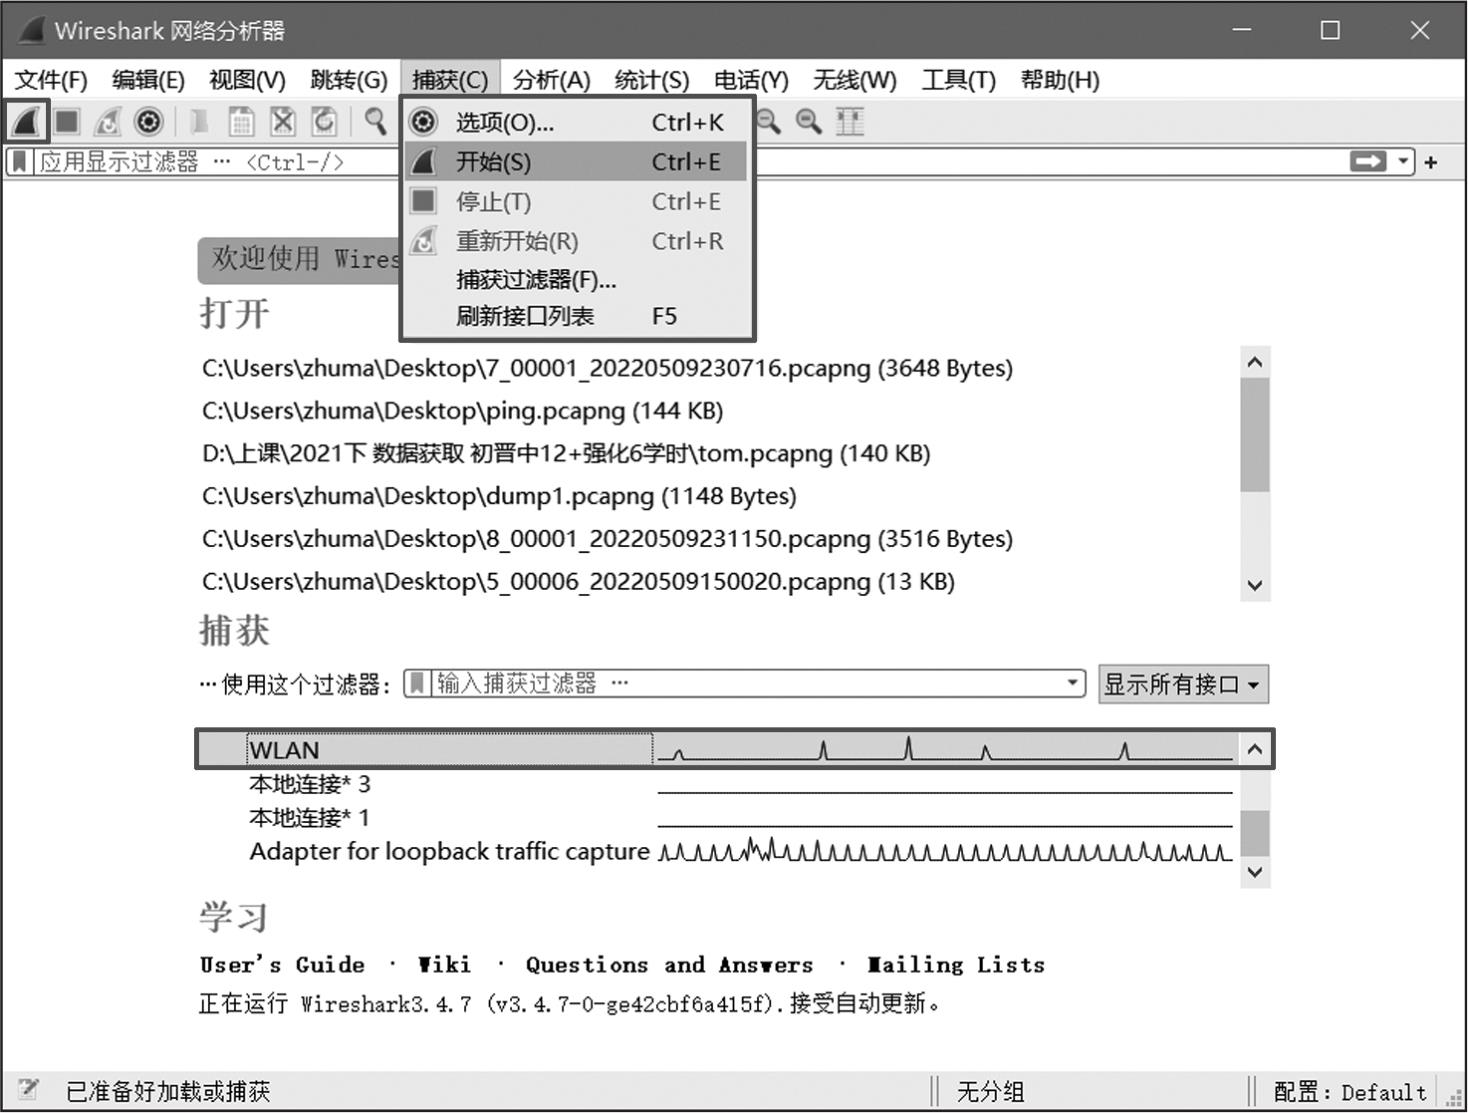This screenshot has height=1113, width=1468.
Task: Click the restart capture toolbar icon
Action: 107,122
